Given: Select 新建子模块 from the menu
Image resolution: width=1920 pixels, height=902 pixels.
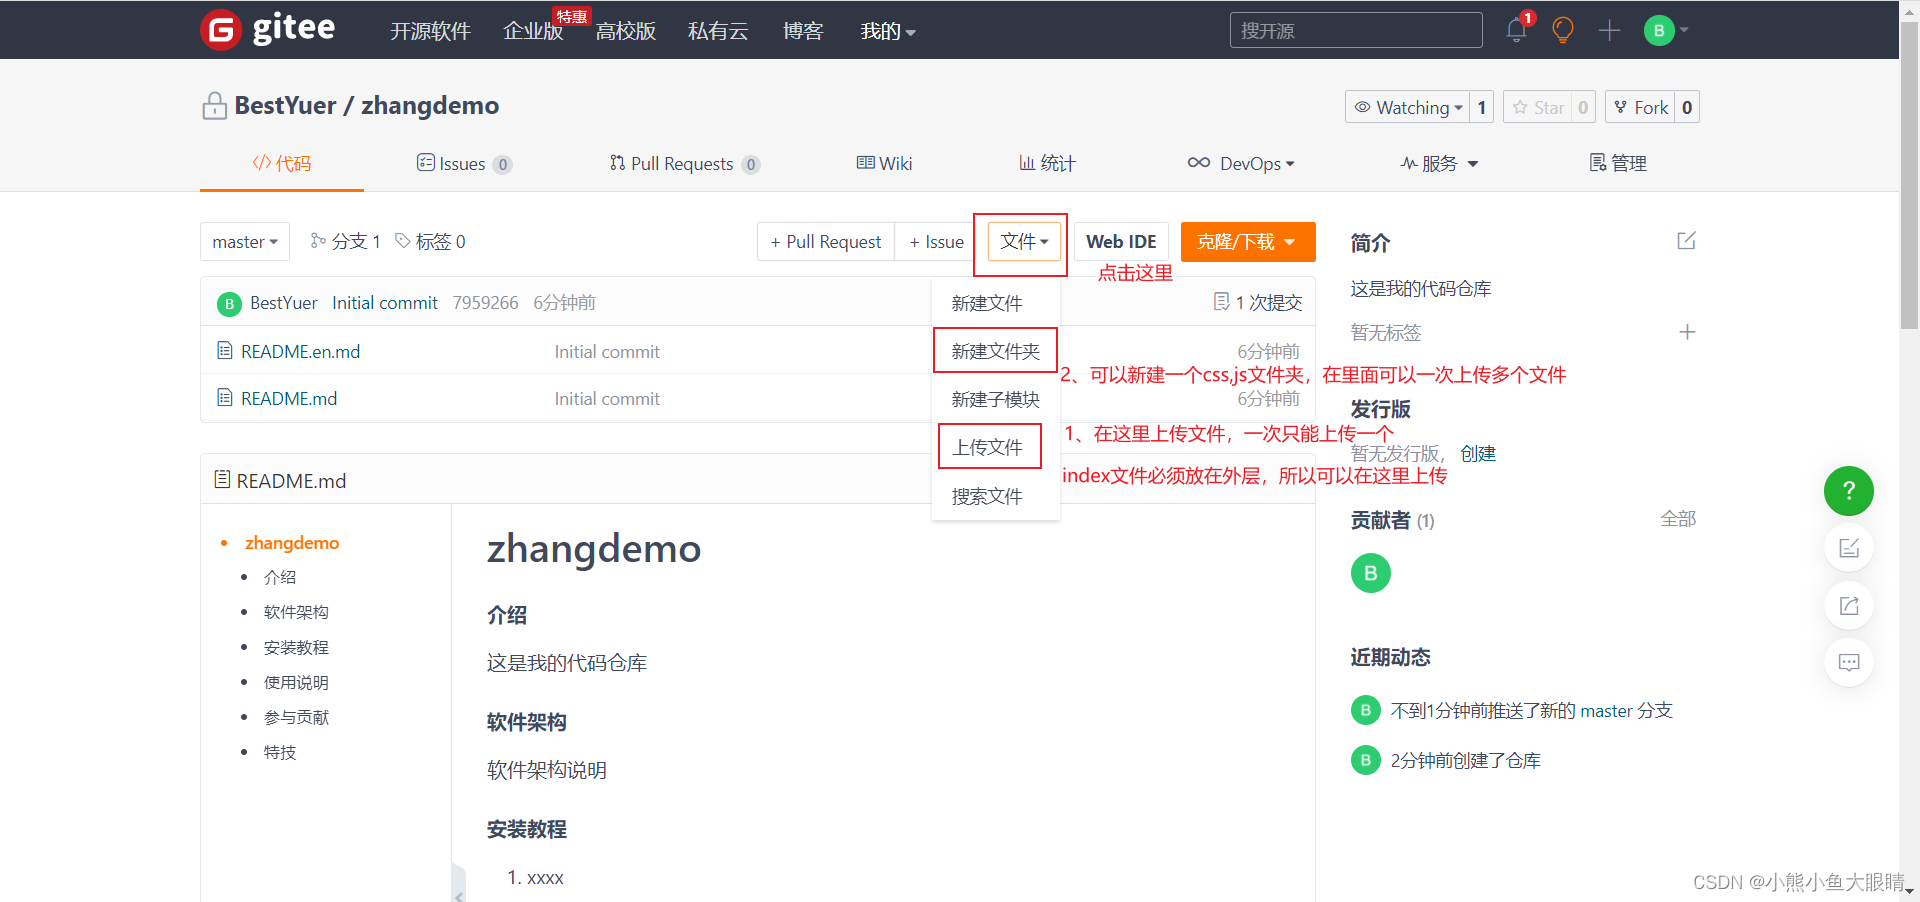Looking at the screenshot, I should coord(996,399).
